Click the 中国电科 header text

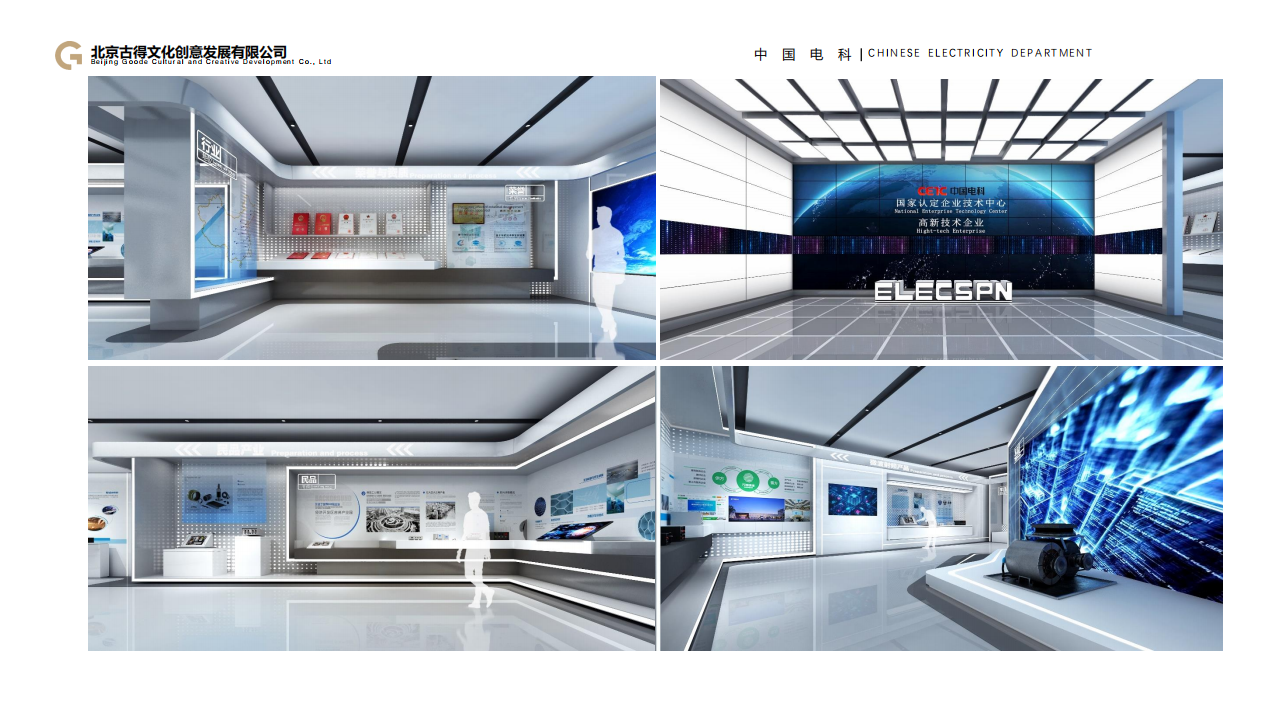(x=803, y=54)
